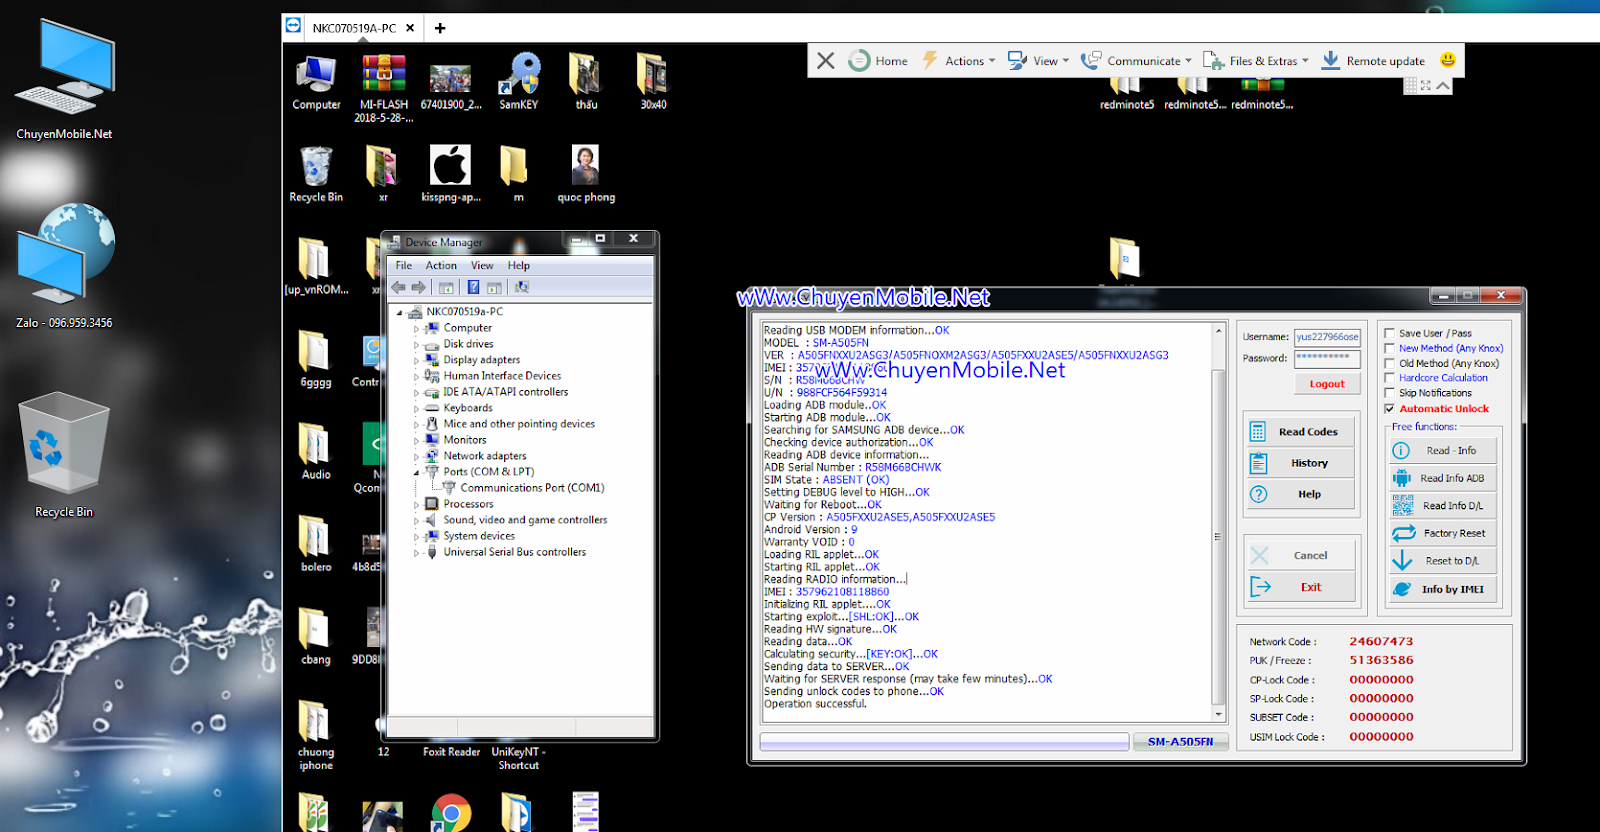Viewport: 1600px width, 832px height.
Task: Open Google Chrome icon on remote desktop
Action: coord(451,812)
